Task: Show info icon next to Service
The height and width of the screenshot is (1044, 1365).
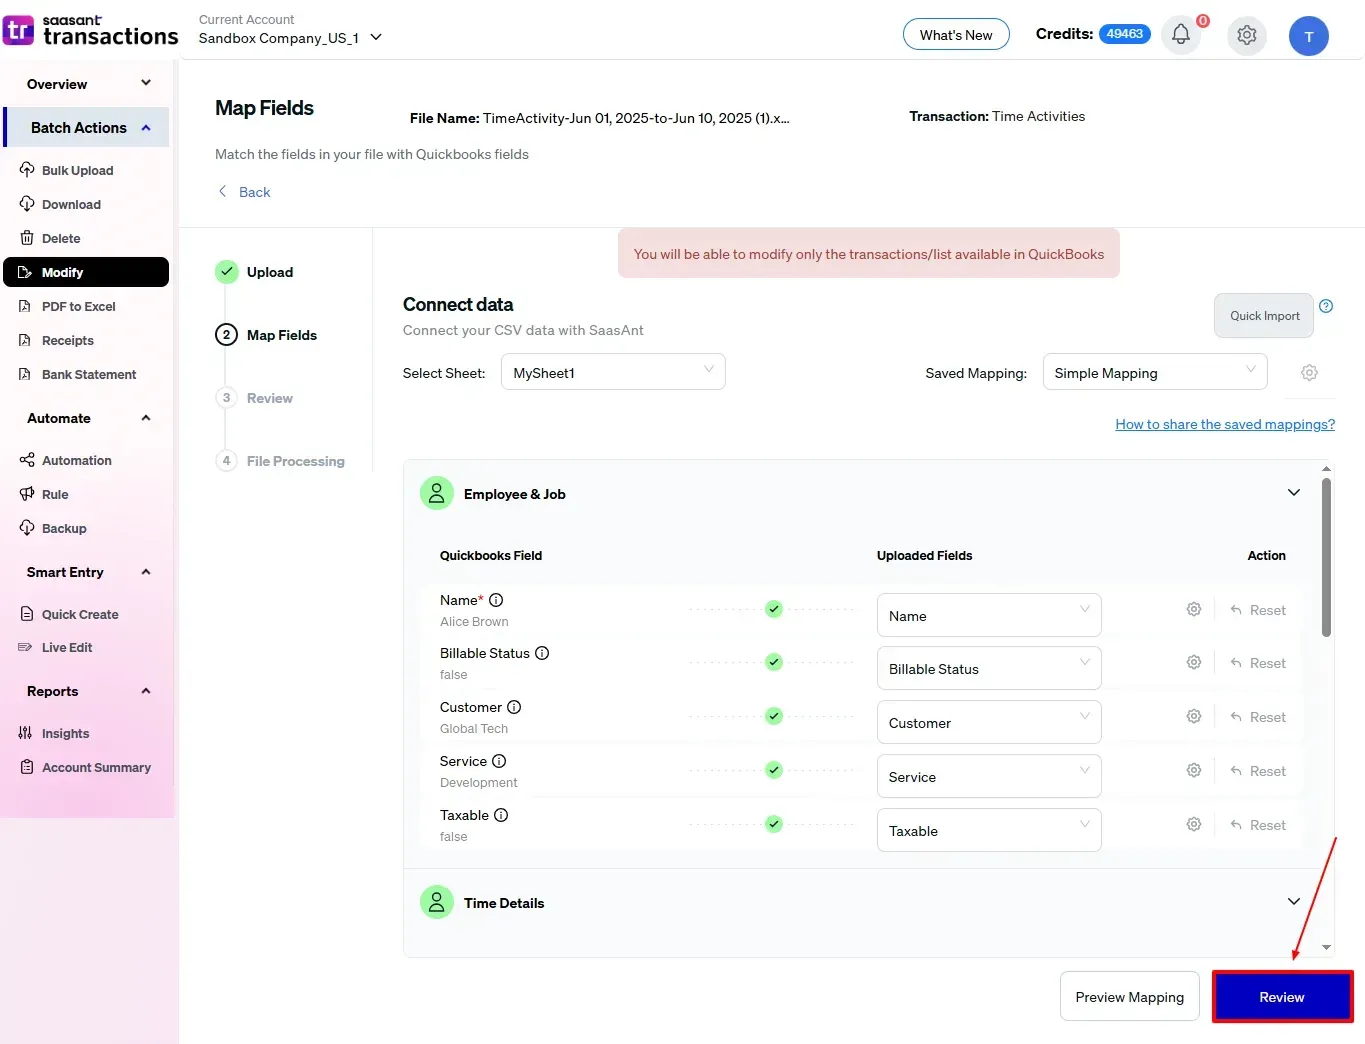Action: pos(499,761)
